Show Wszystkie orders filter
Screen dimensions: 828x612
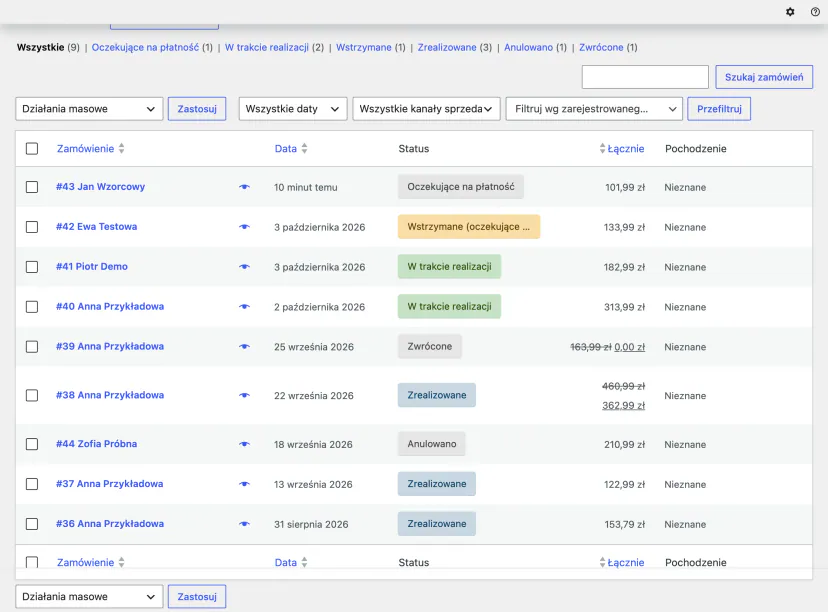click(40, 48)
